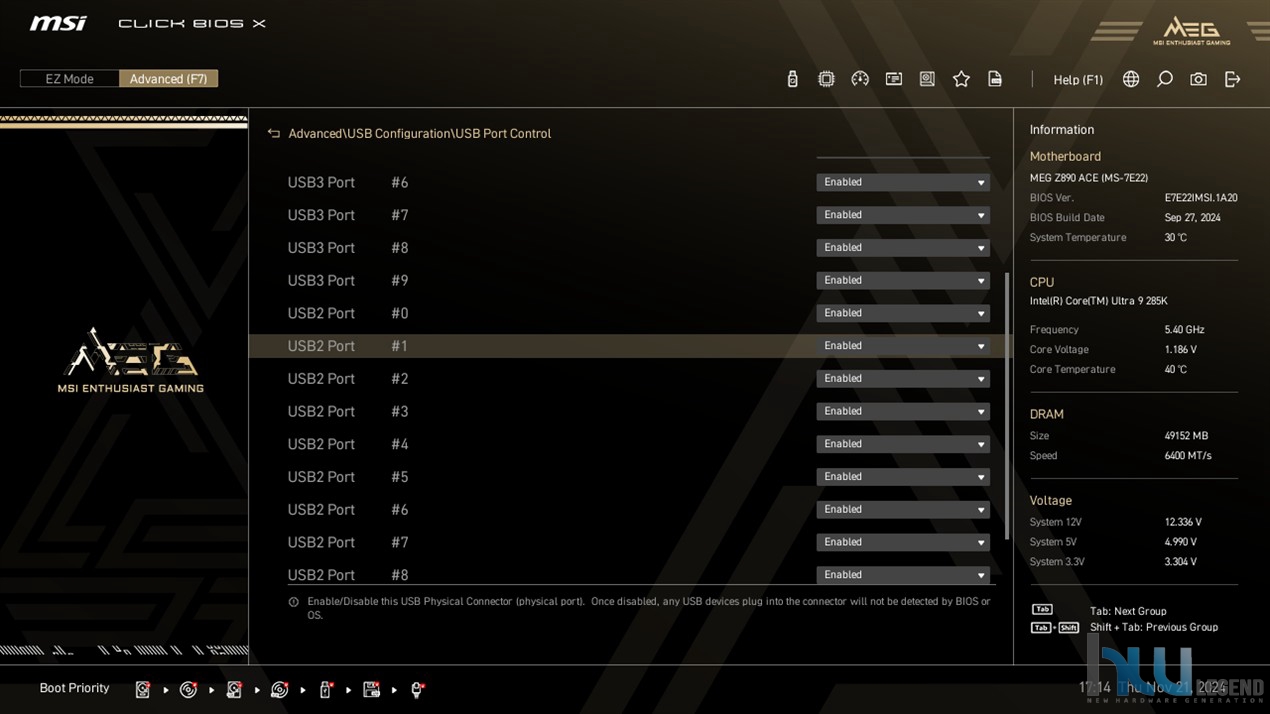
Task: Click the CPU chip icon in toolbar
Action: pos(826,79)
